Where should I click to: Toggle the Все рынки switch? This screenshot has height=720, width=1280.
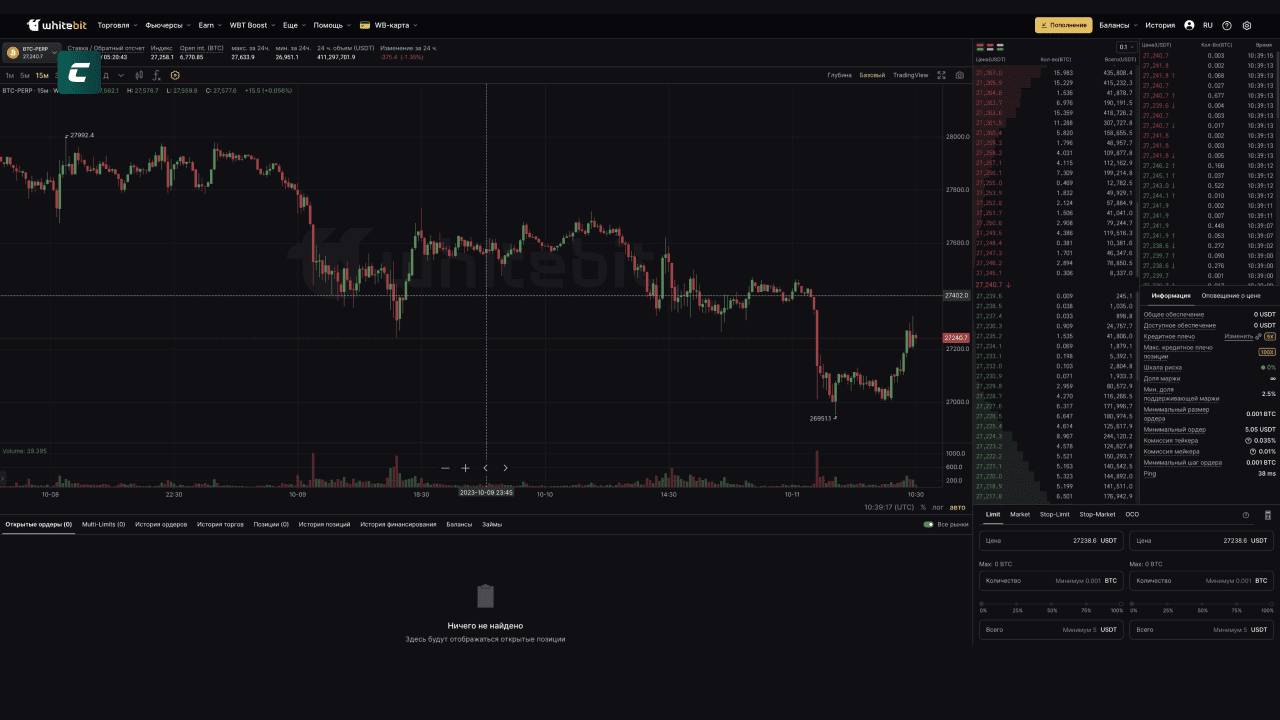(x=928, y=524)
